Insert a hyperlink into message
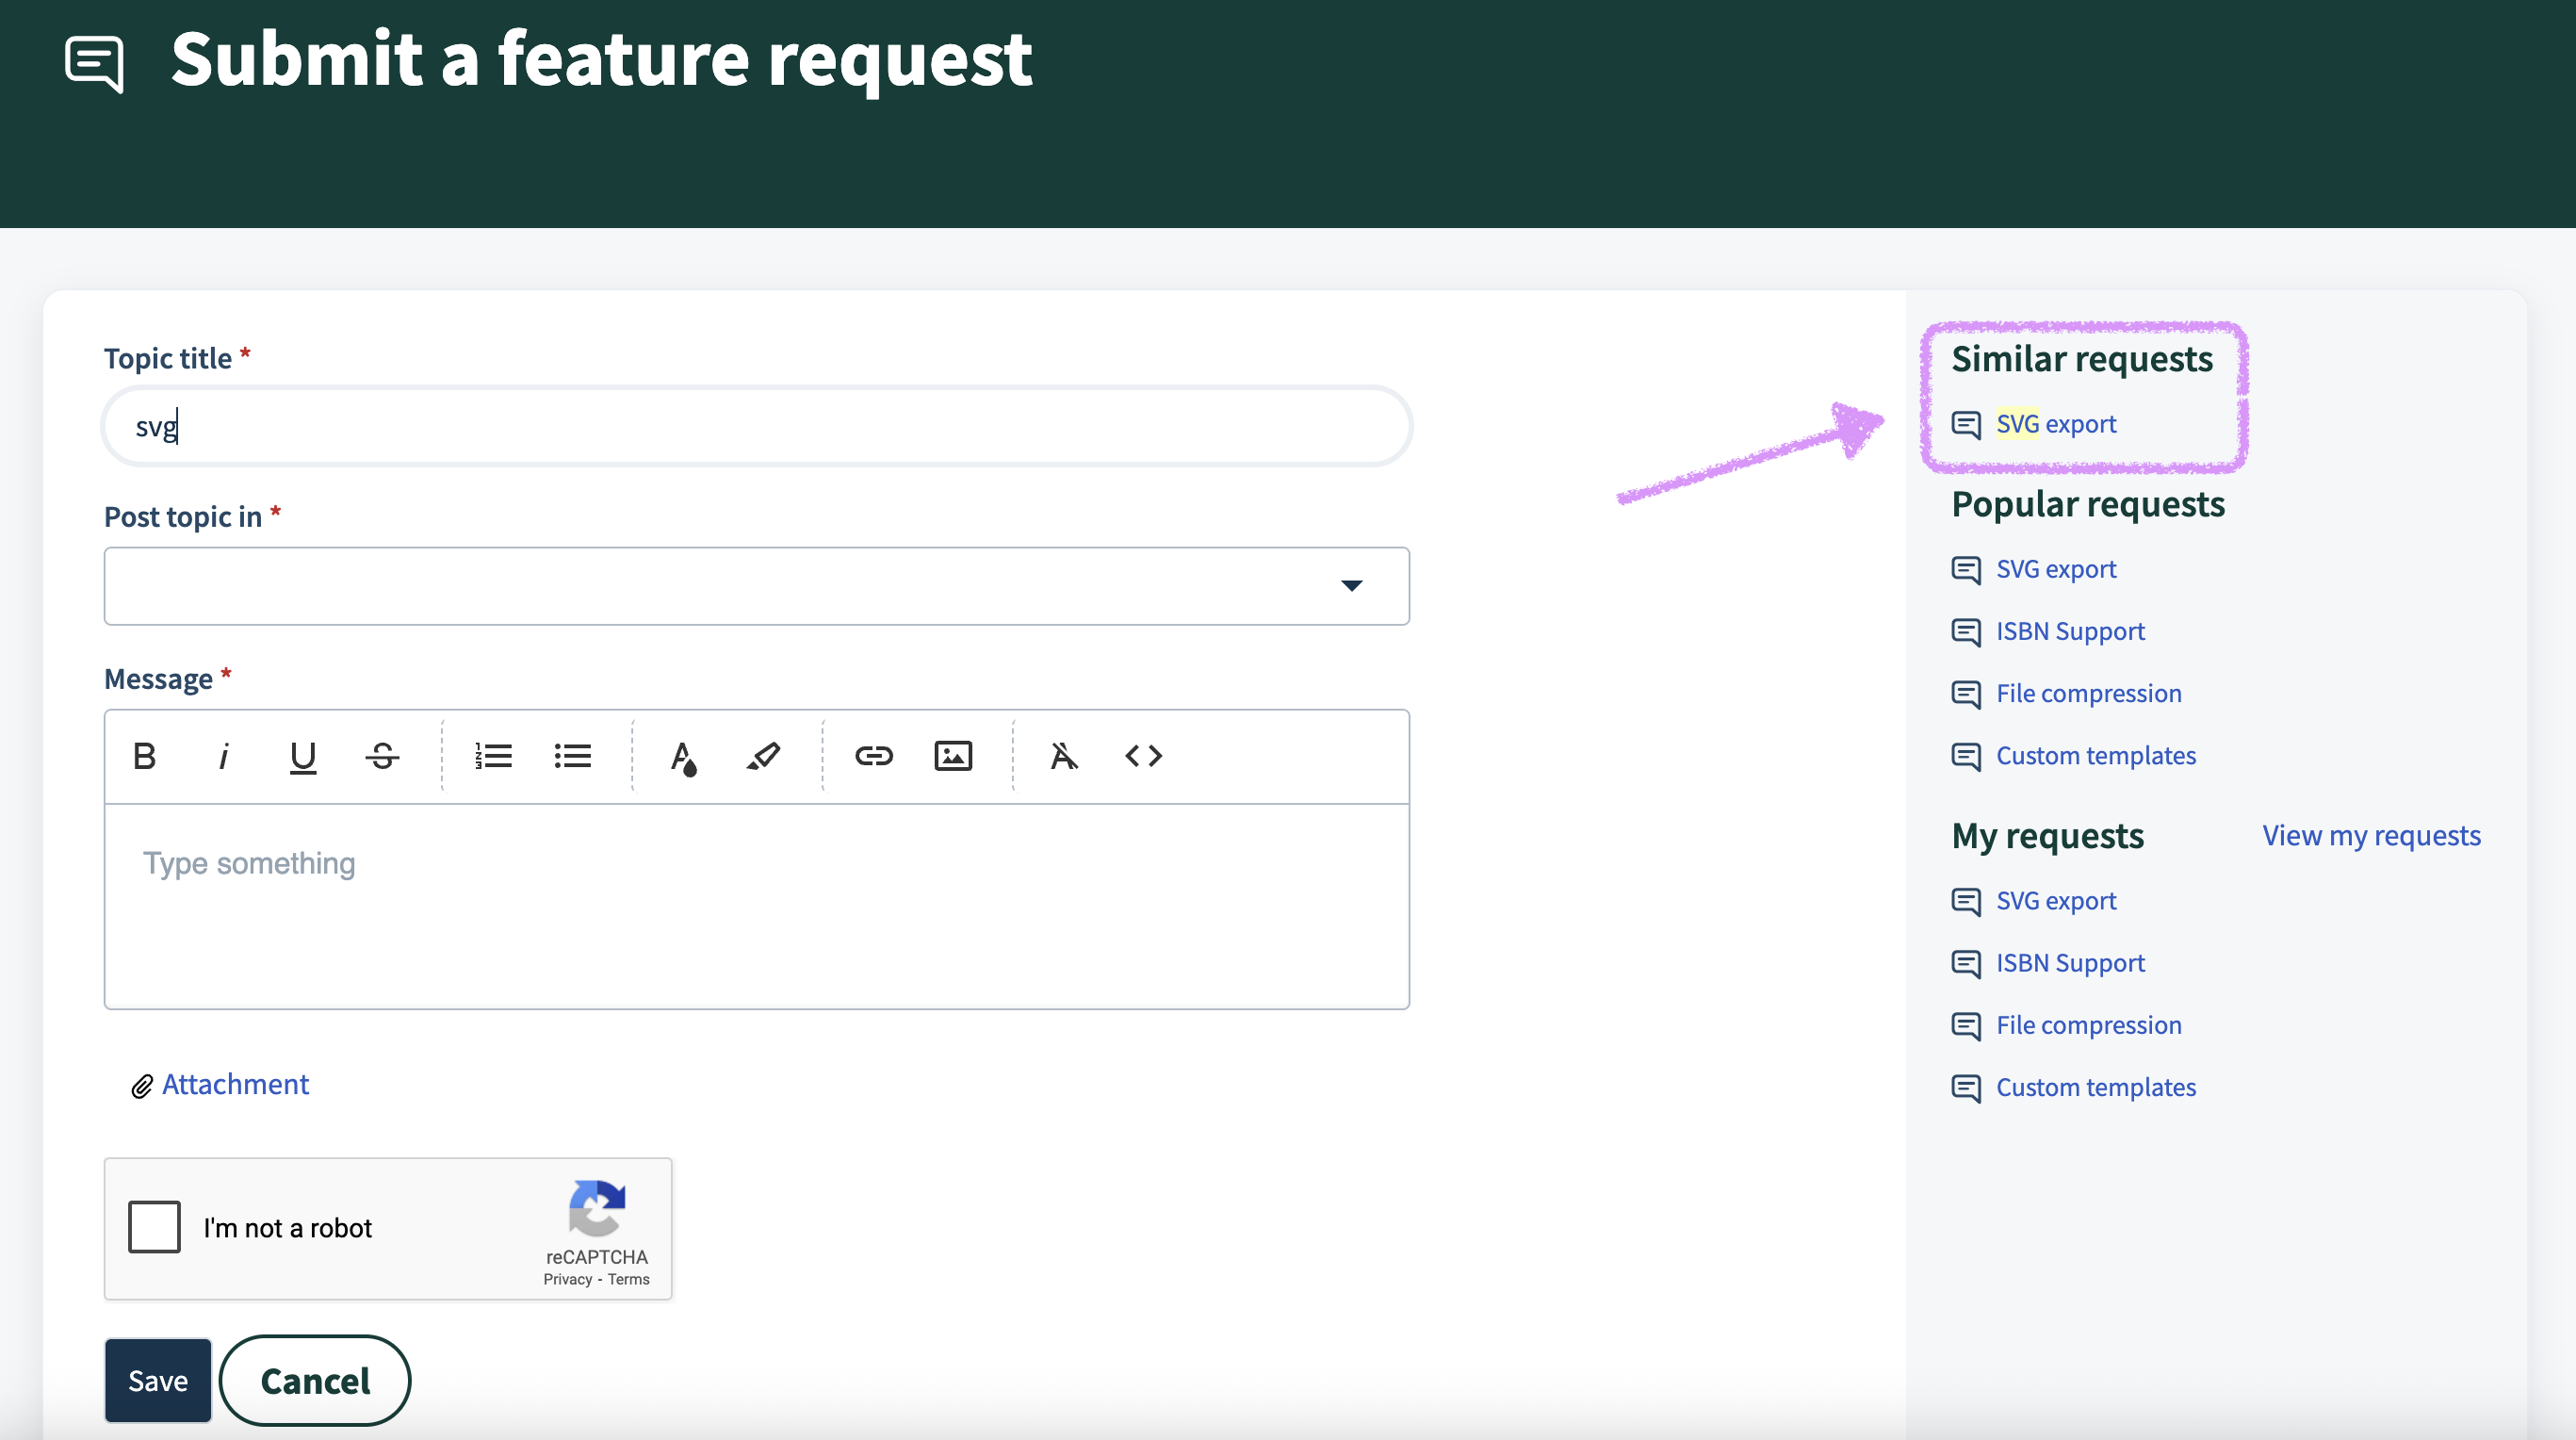 pyautogui.click(x=873, y=756)
